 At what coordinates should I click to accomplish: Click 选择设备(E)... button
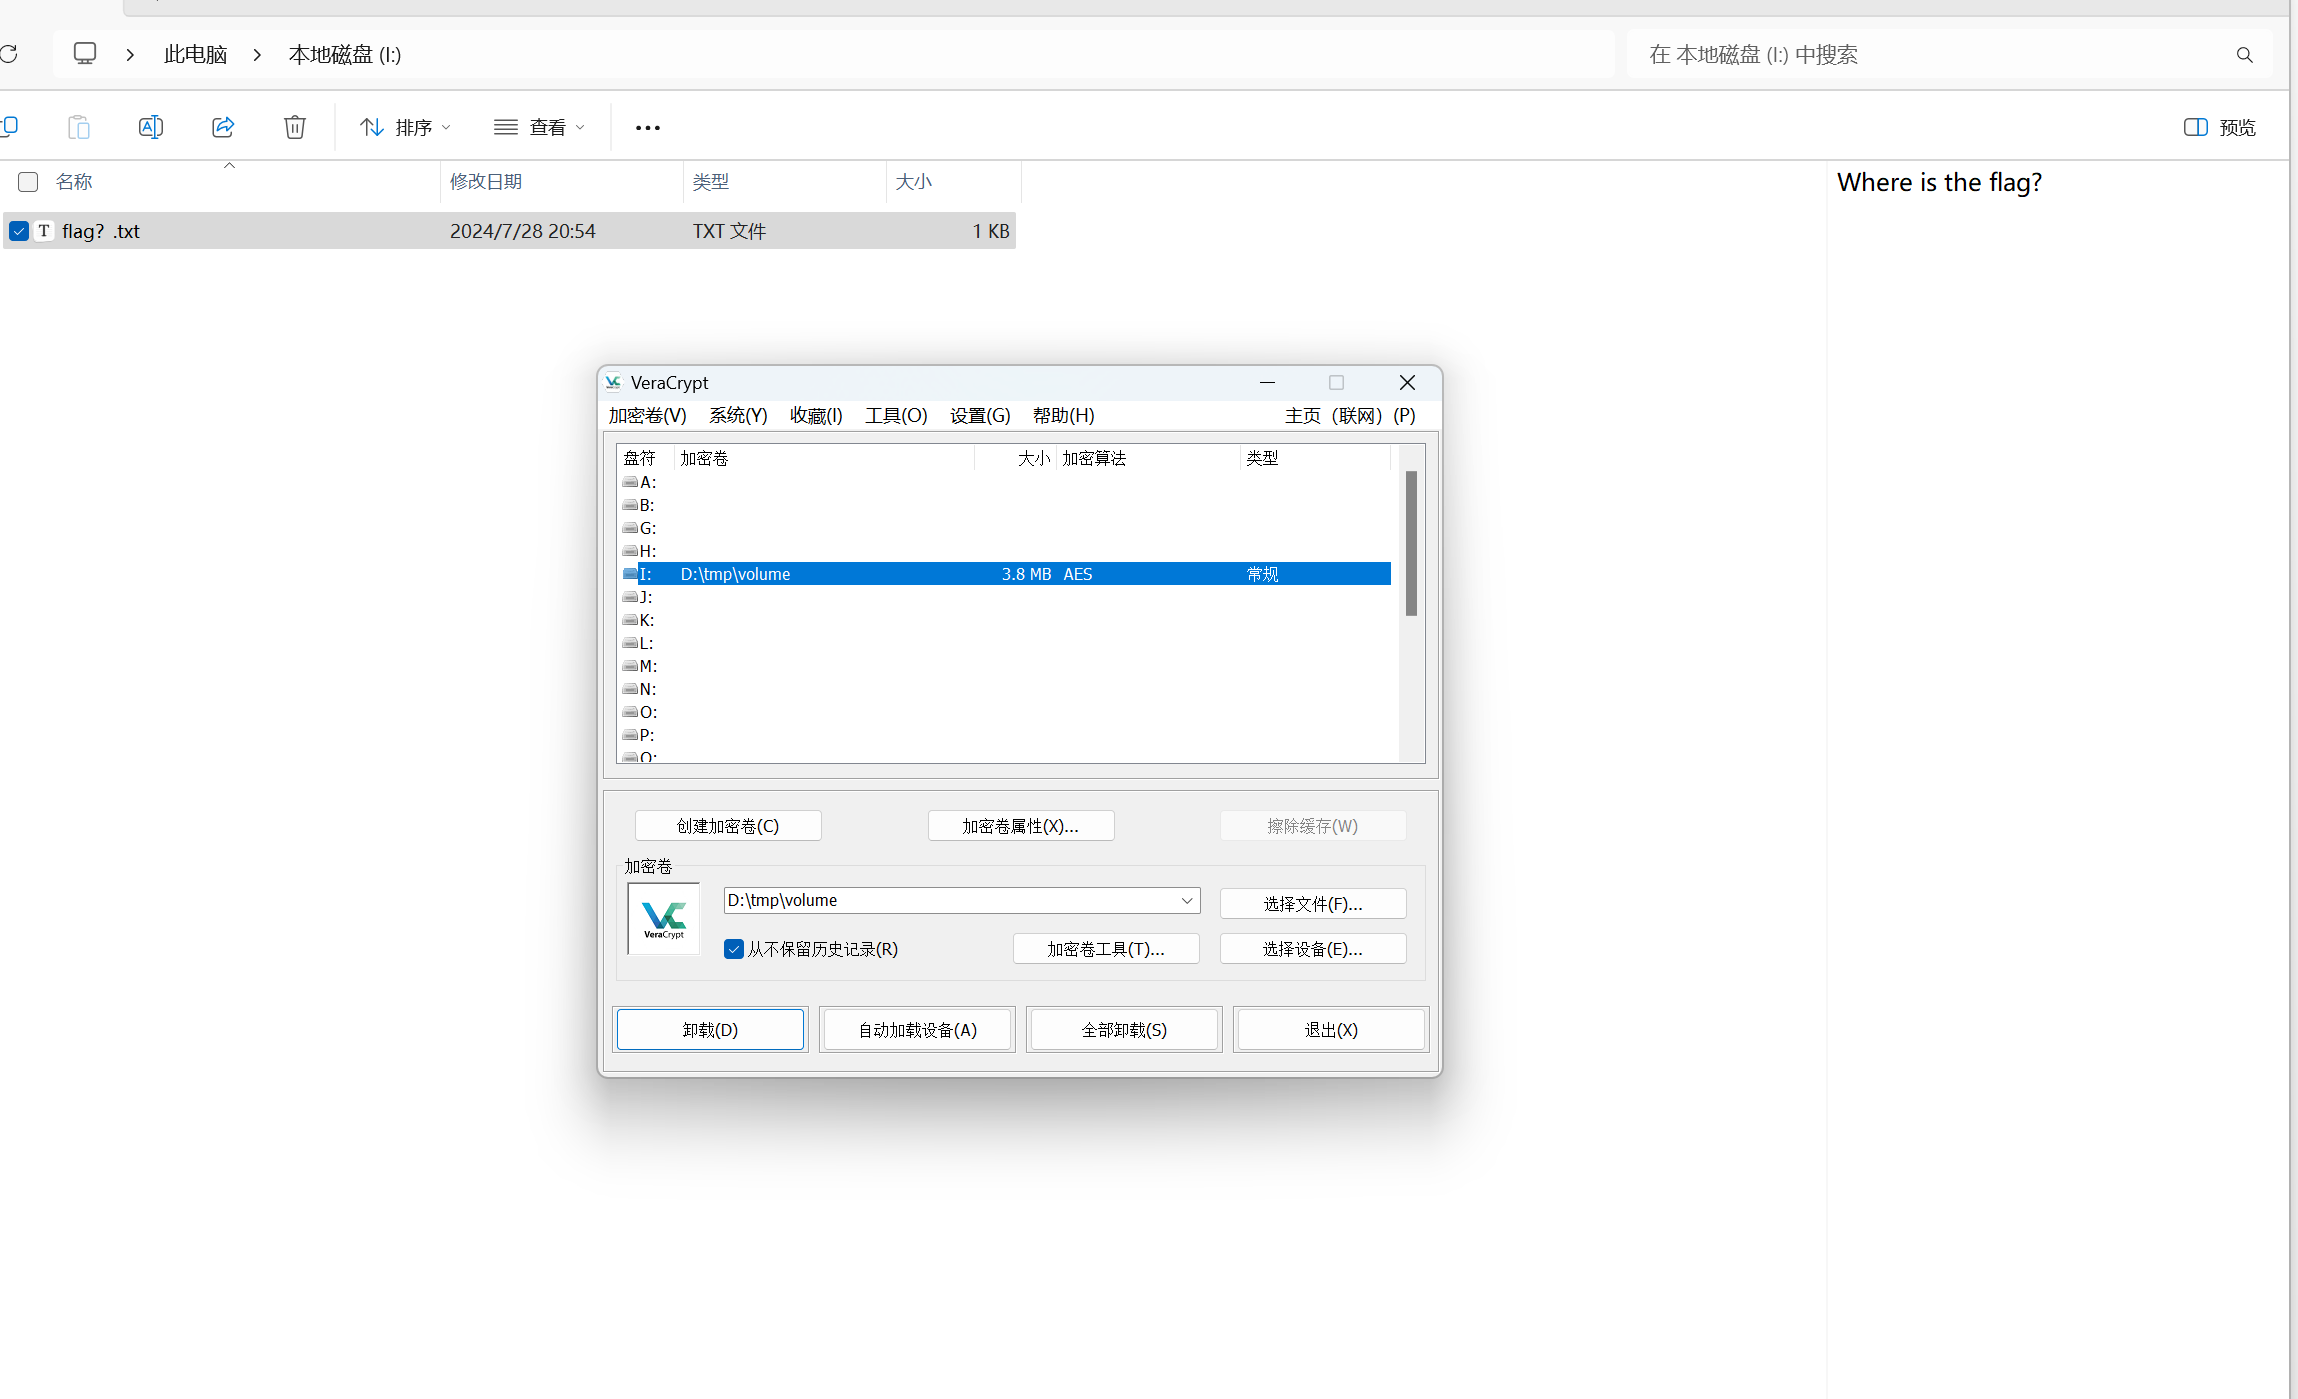(1313, 949)
